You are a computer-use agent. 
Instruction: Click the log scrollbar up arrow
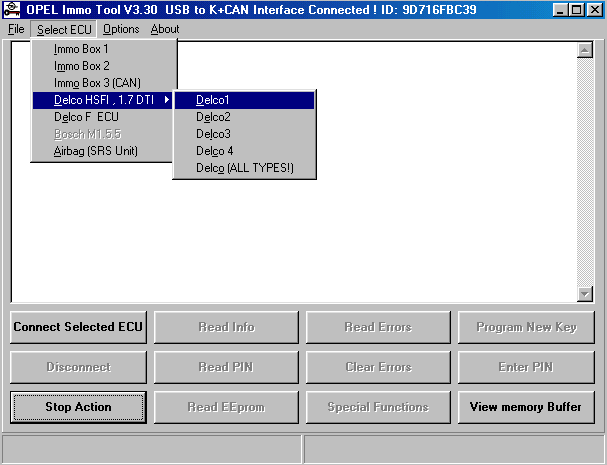pyautogui.click(x=585, y=50)
